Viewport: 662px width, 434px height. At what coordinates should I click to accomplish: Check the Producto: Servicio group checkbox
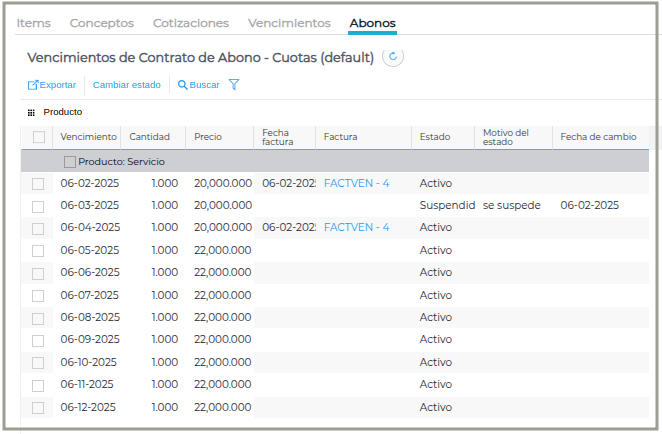point(69,161)
